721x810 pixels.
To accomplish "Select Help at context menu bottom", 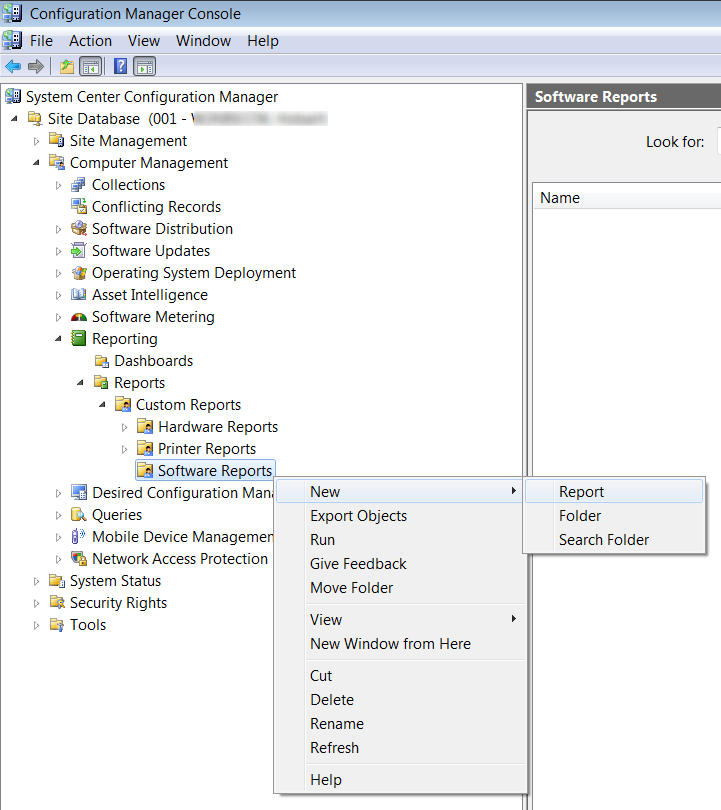I will 400,780.
